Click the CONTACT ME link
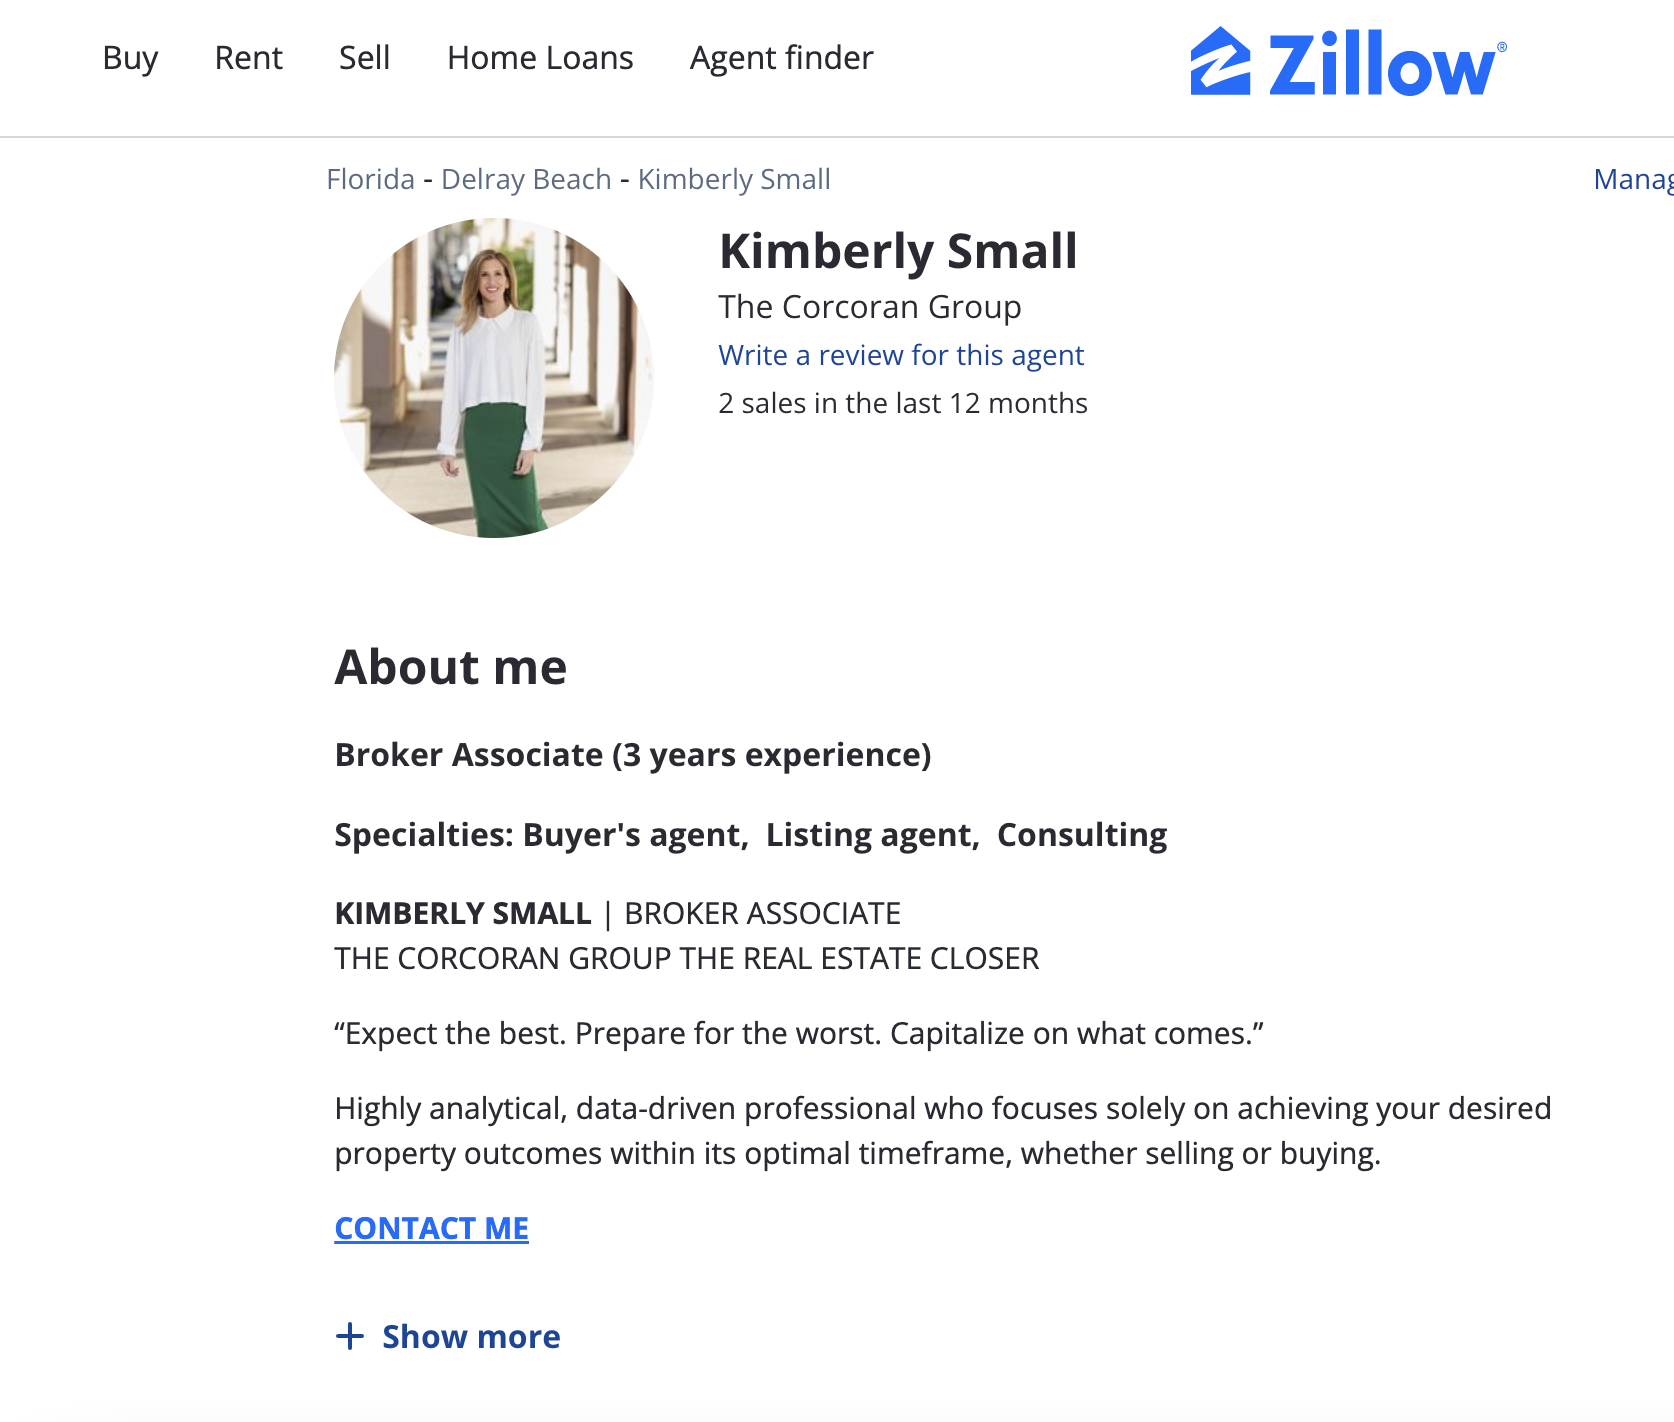The image size is (1674, 1422). click(431, 1228)
